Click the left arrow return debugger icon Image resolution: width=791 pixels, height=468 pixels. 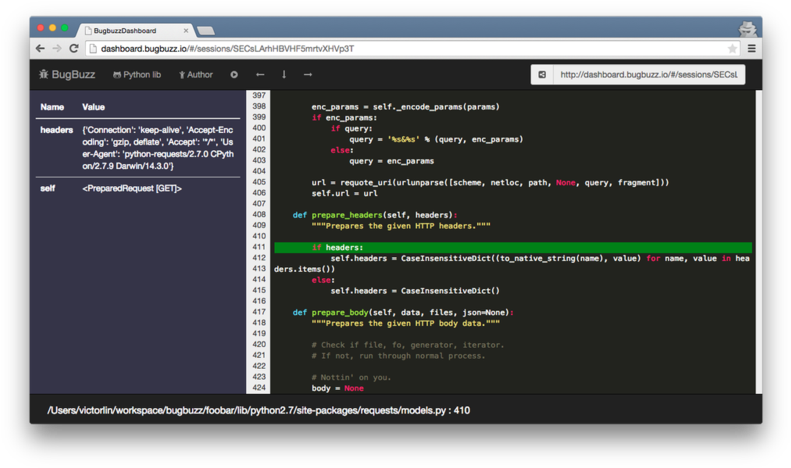tap(260, 75)
